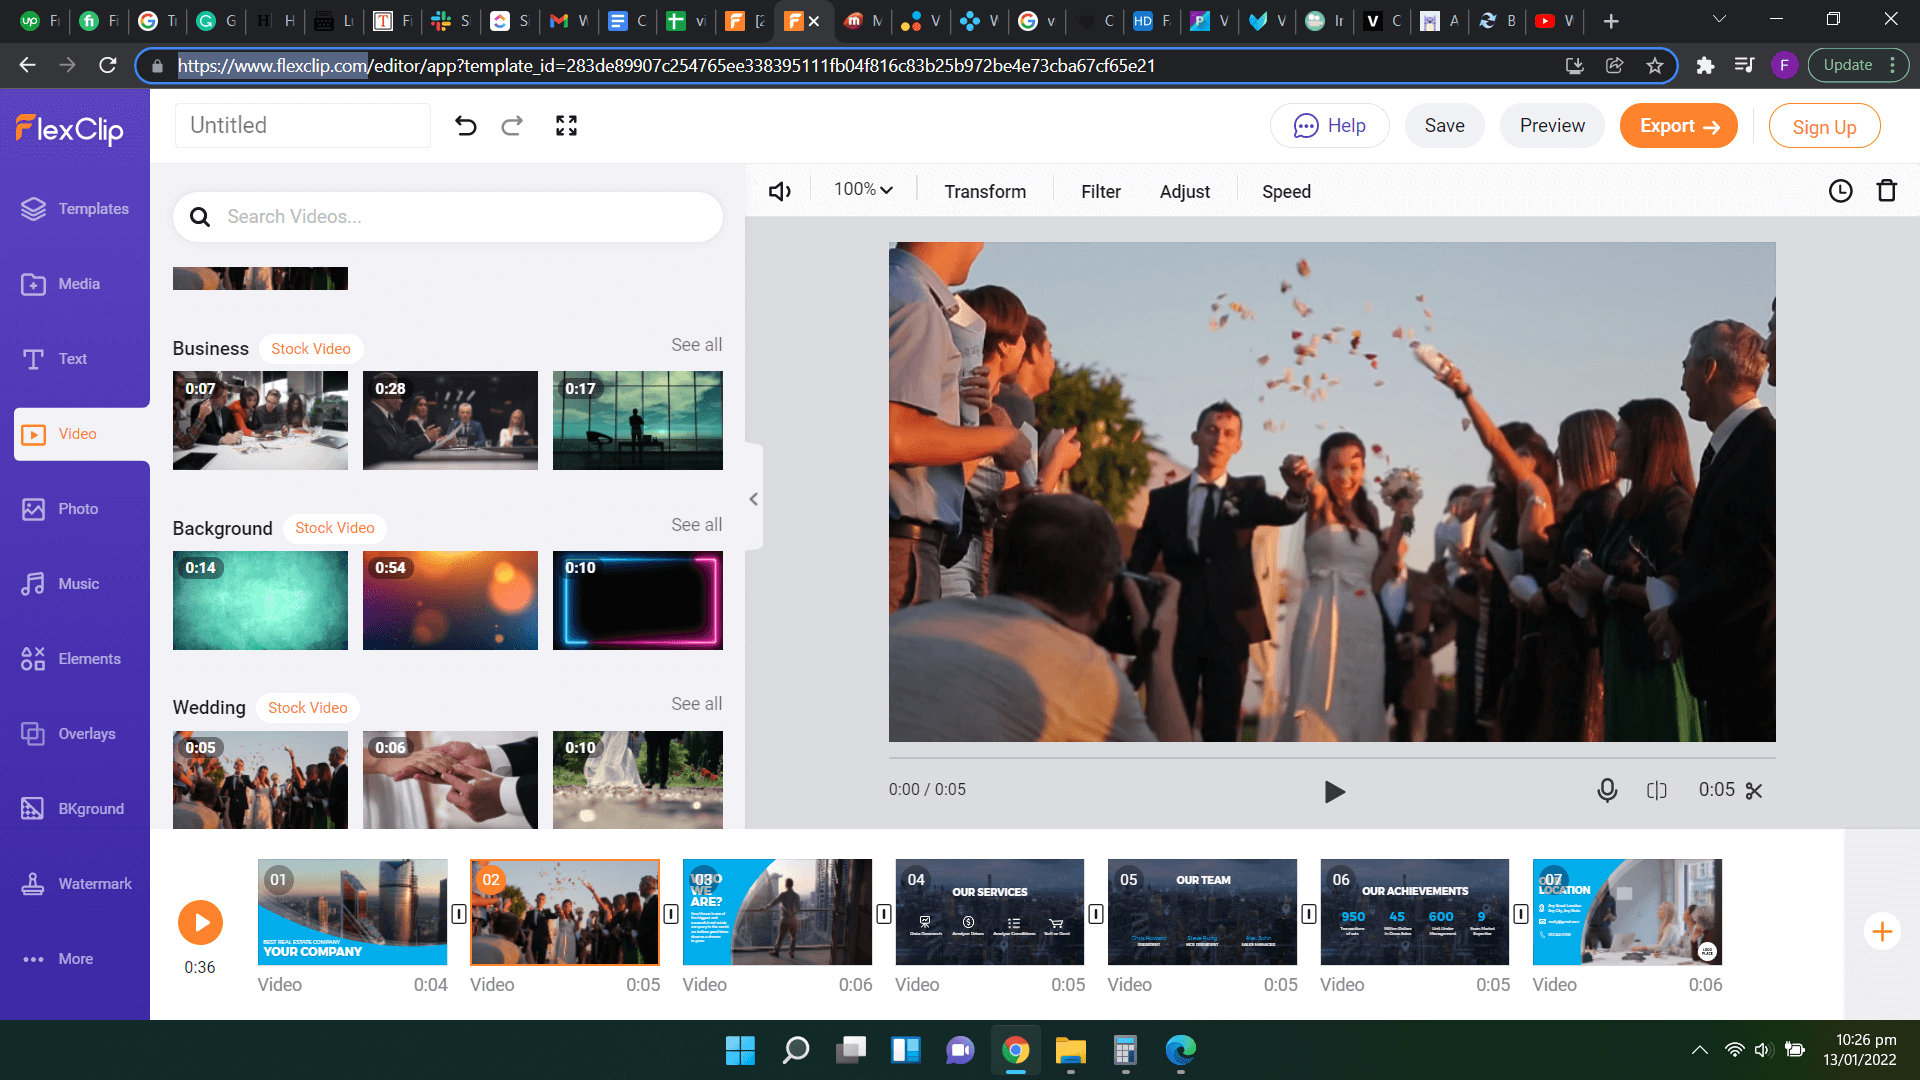This screenshot has width=1920, height=1080.
Task: Click the search videos input field
Action: pyautogui.click(x=447, y=216)
